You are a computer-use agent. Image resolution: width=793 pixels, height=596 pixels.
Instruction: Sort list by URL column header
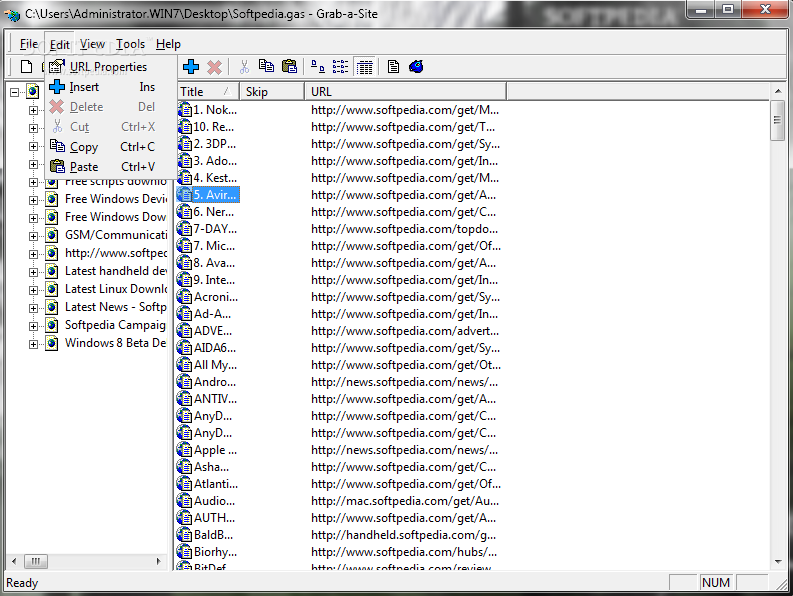pyautogui.click(x=405, y=92)
